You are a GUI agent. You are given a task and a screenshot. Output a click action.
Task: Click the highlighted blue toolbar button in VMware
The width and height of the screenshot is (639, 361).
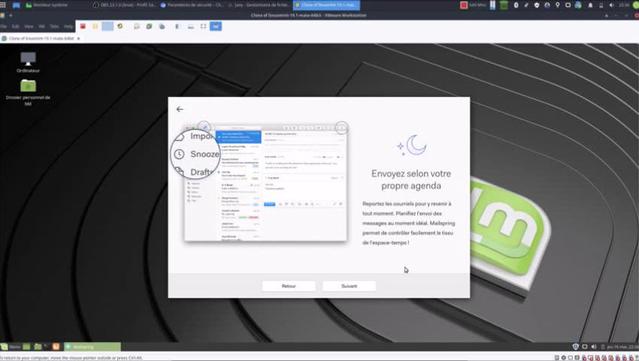[x=108, y=26]
